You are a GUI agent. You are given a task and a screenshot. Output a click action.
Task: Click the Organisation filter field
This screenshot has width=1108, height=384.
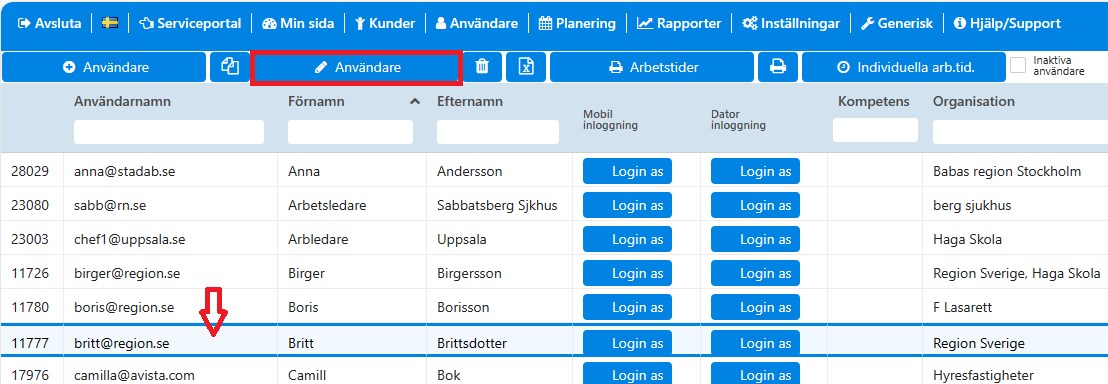tap(1020, 132)
